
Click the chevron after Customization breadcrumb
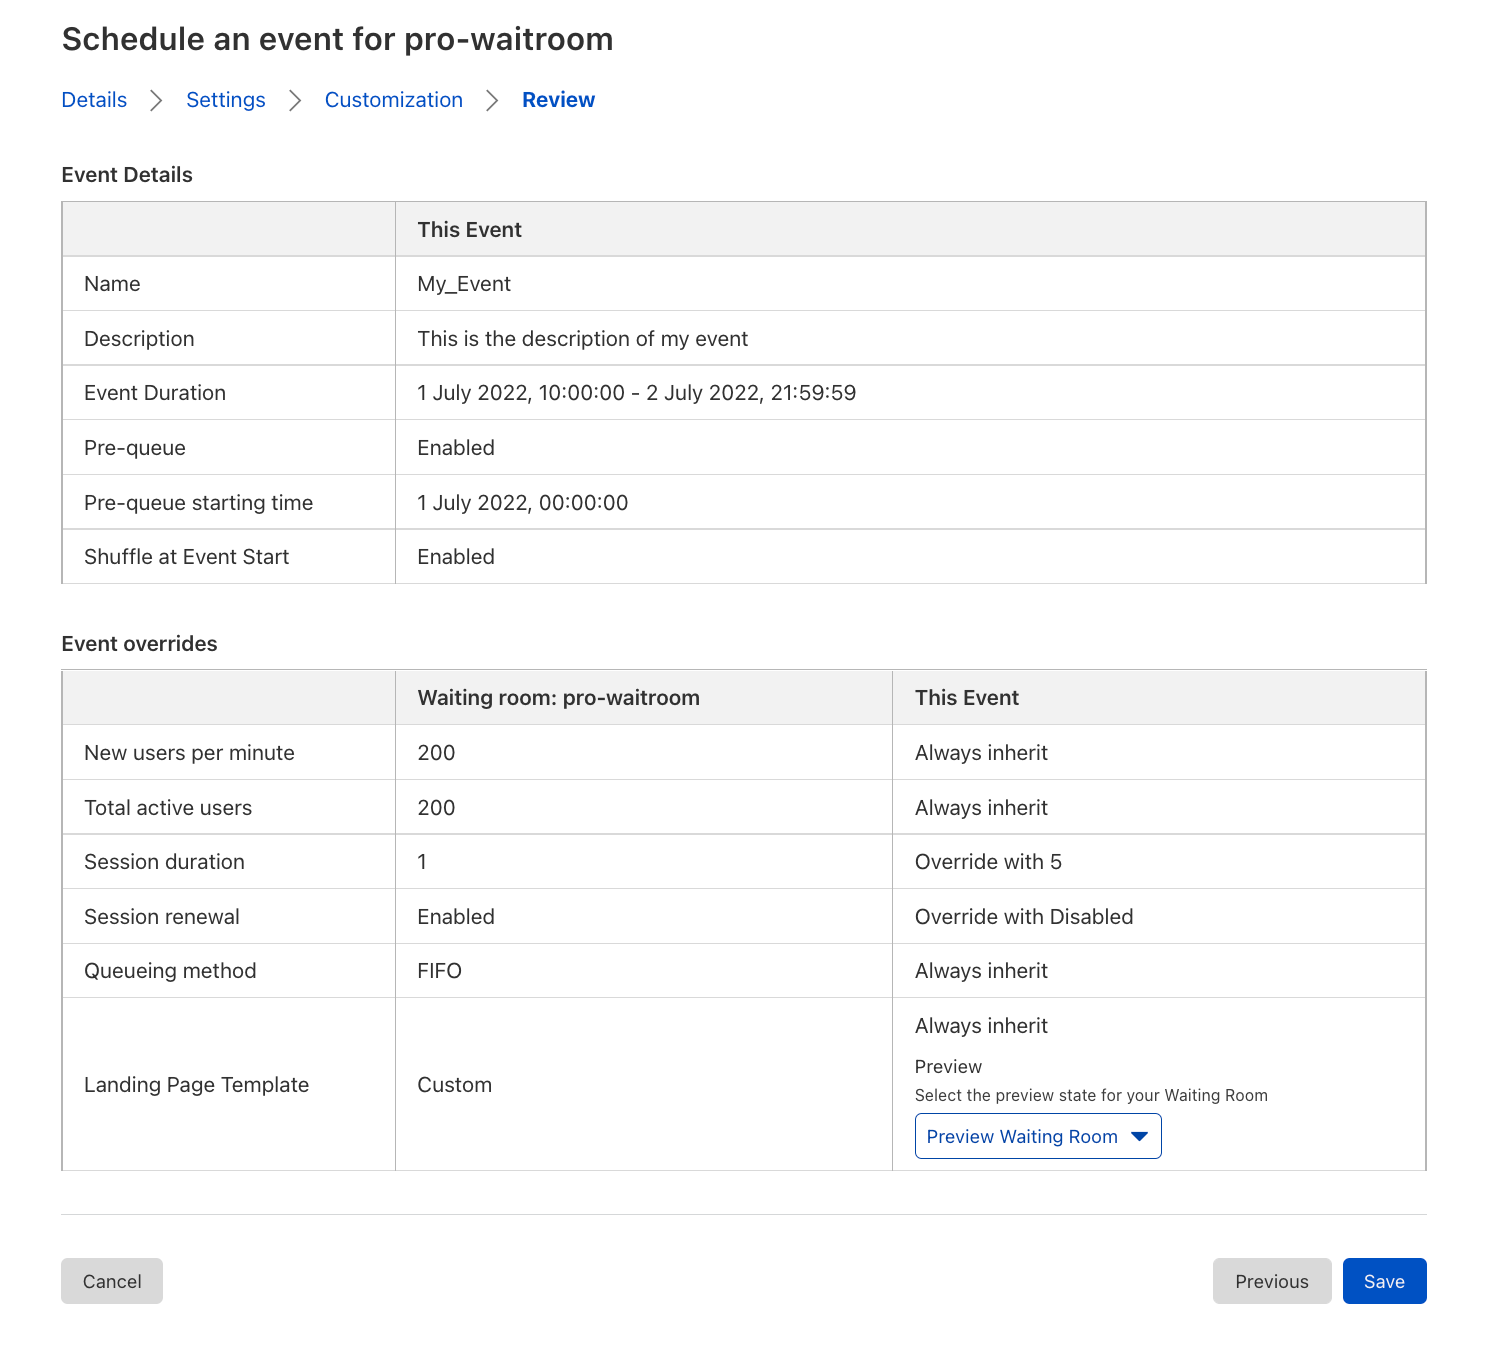[x=492, y=100]
